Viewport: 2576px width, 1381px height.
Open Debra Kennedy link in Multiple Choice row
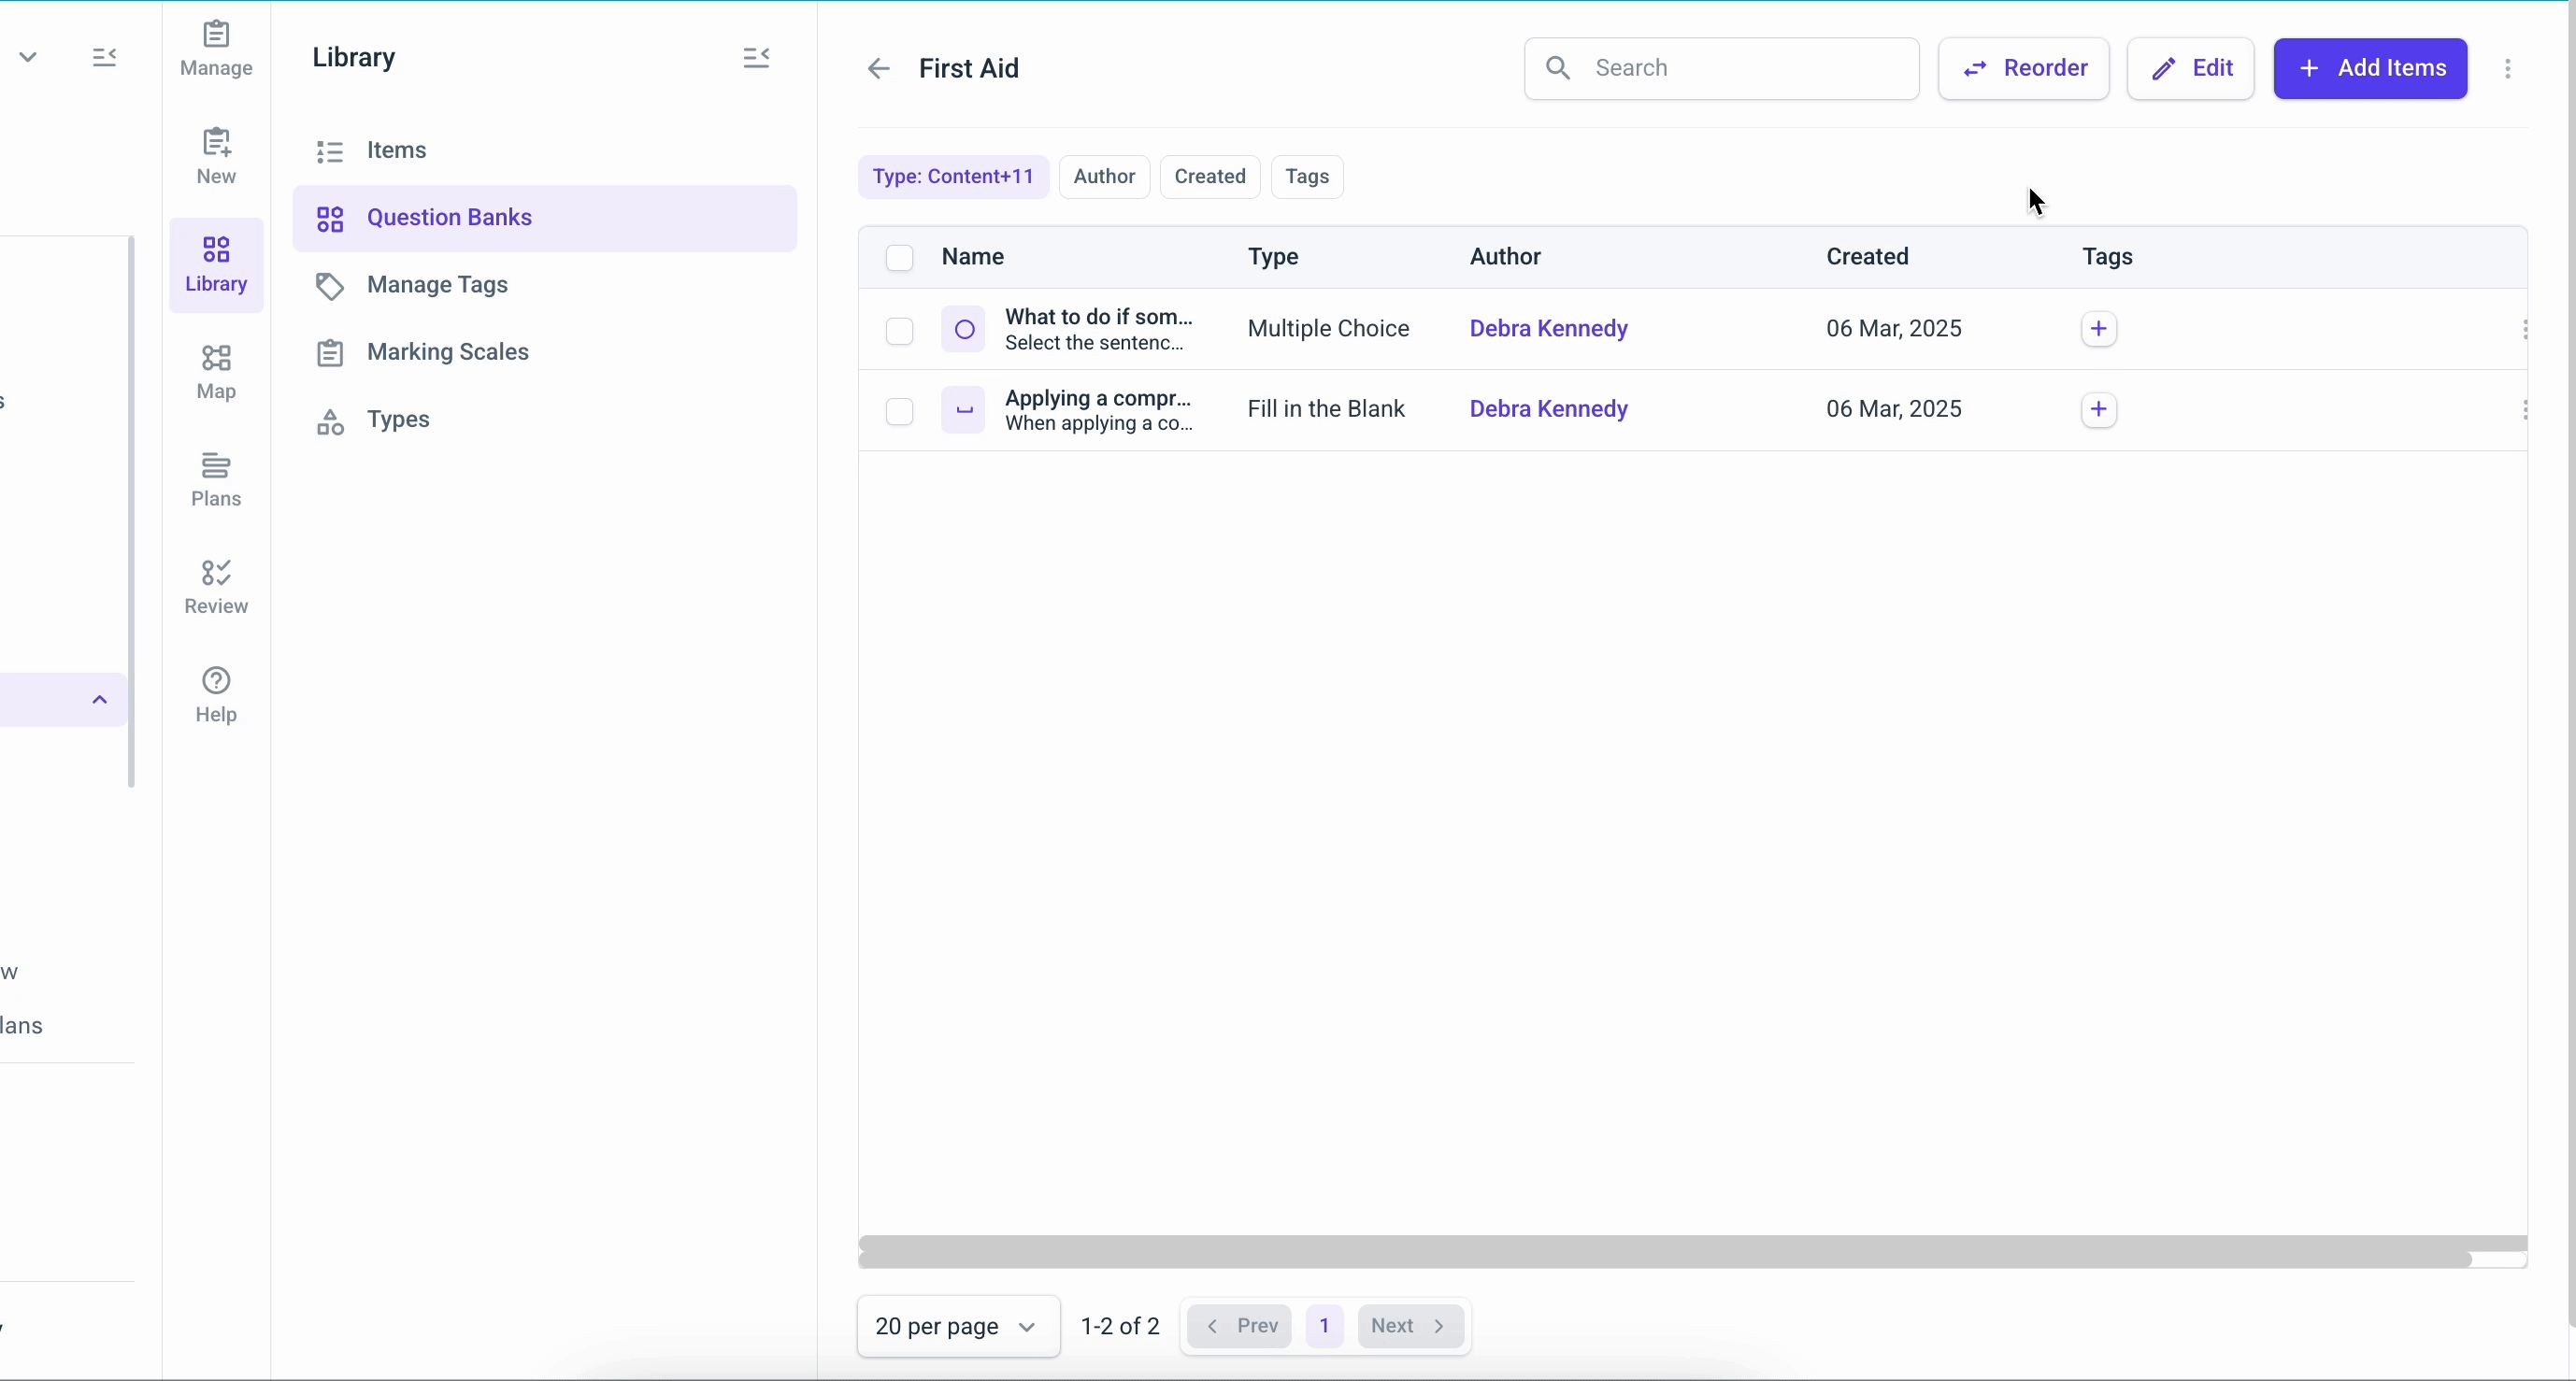tap(1549, 329)
